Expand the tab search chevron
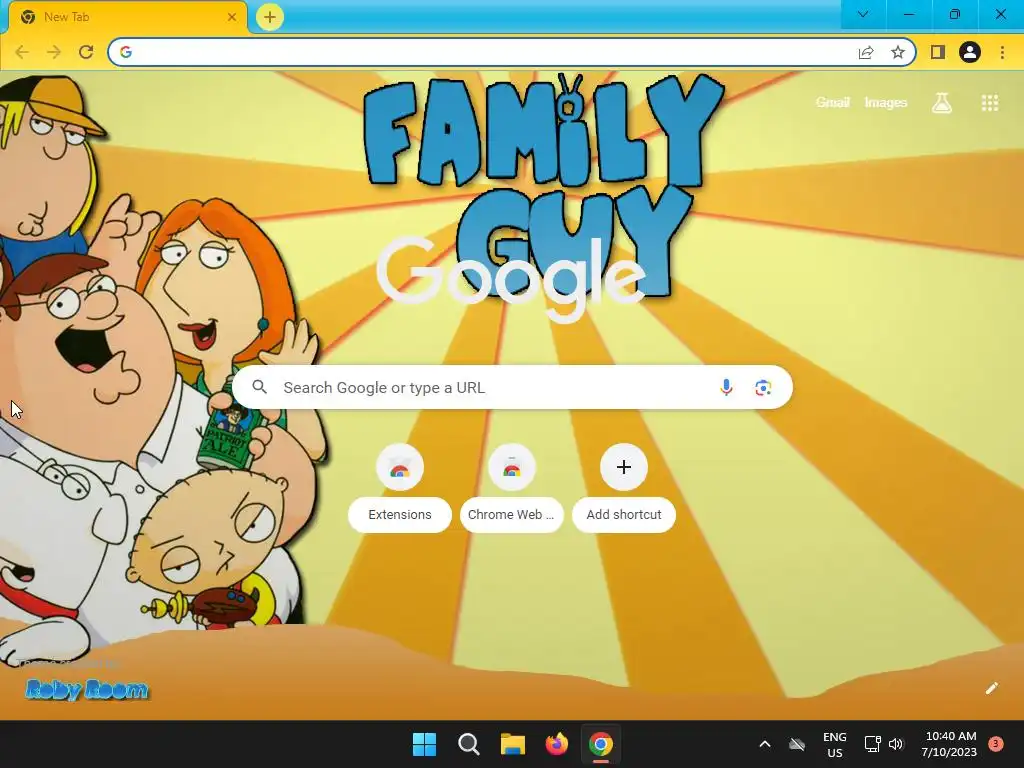This screenshot has height=768, width=1024. [x=863, y=14]
